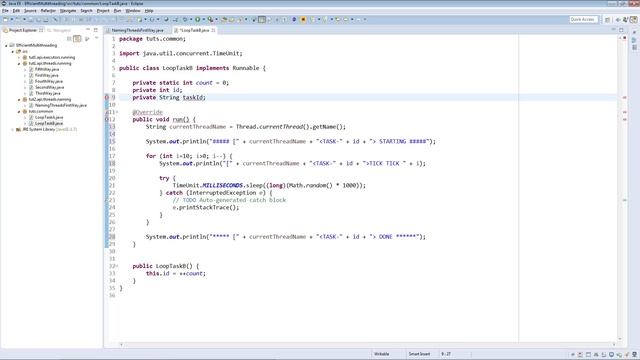
Task: Click the @Override annotation on line 11
Action: (147, 112)
